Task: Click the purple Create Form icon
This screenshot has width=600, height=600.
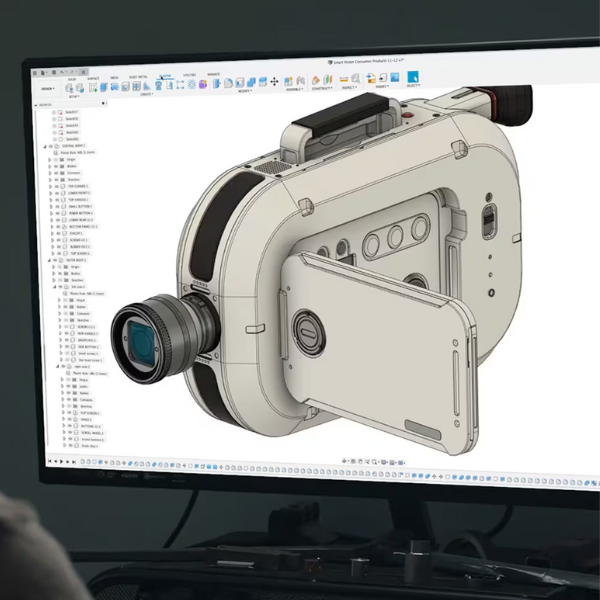Action: tap(202, 85)
